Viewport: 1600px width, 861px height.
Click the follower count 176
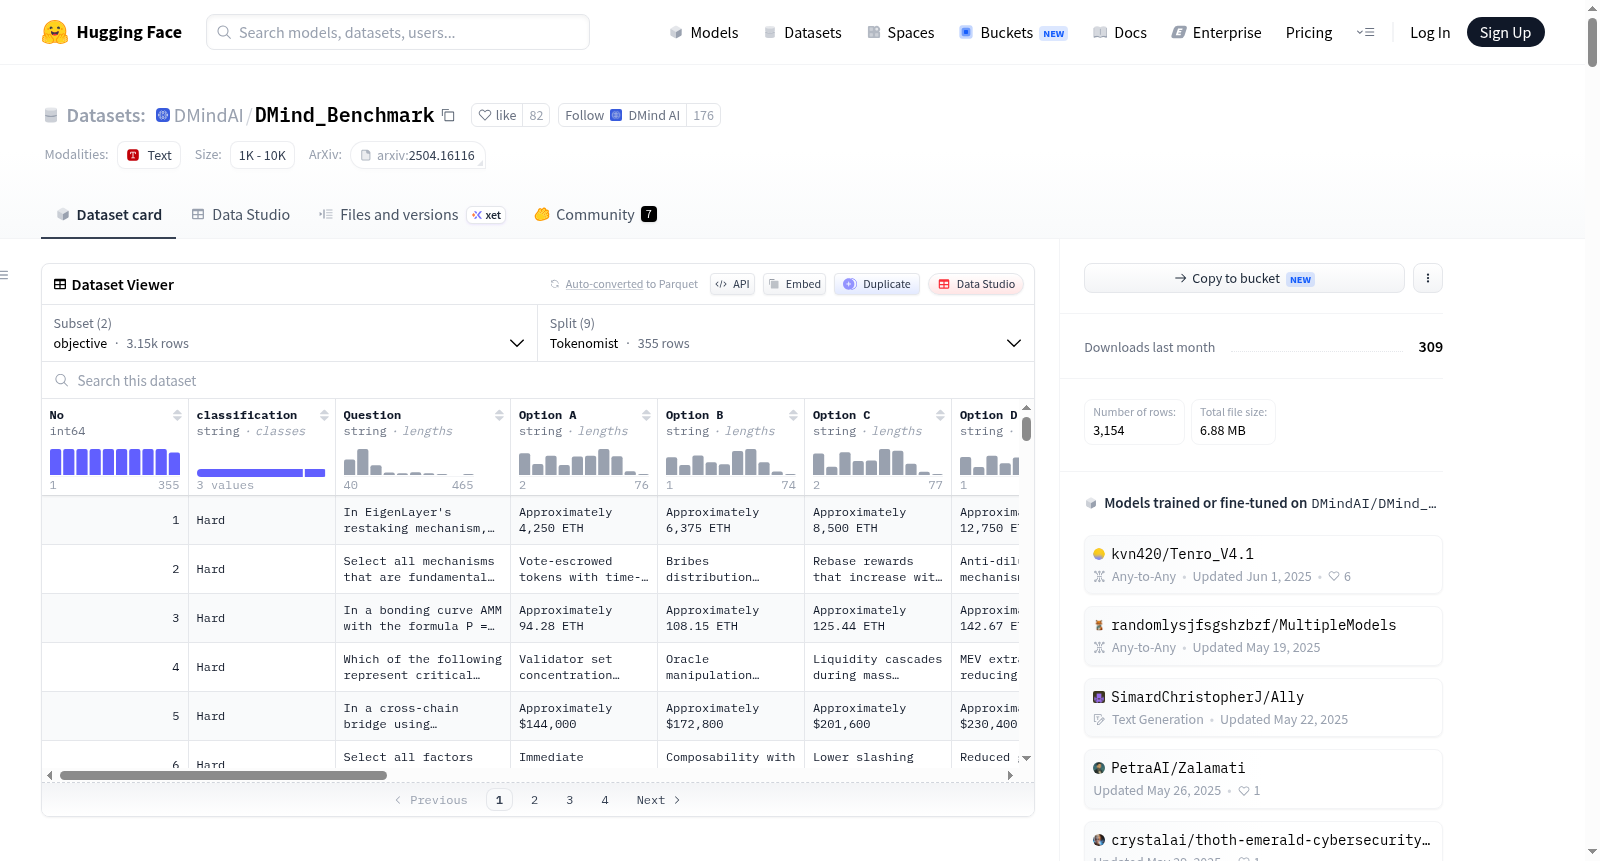point(704,115)
